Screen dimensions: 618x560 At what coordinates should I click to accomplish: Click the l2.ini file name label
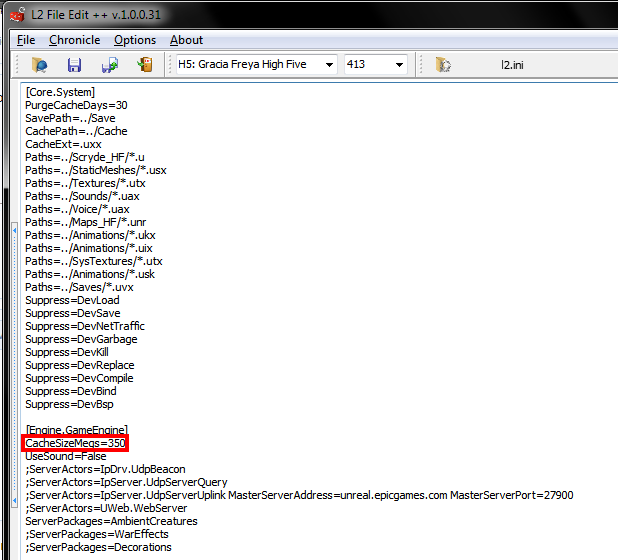(512, 65)
